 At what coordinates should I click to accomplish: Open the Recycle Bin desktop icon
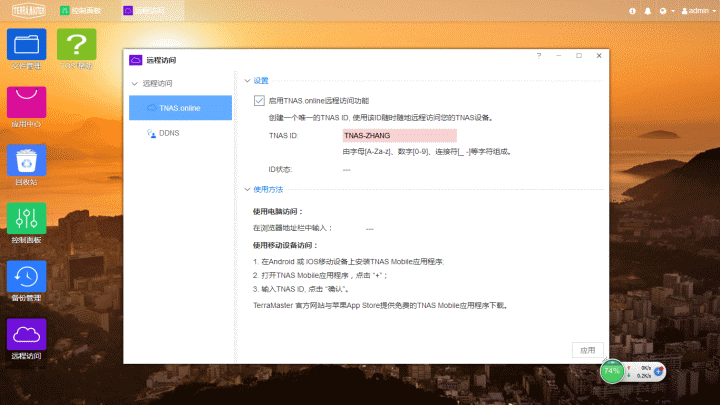click(27, 160)
